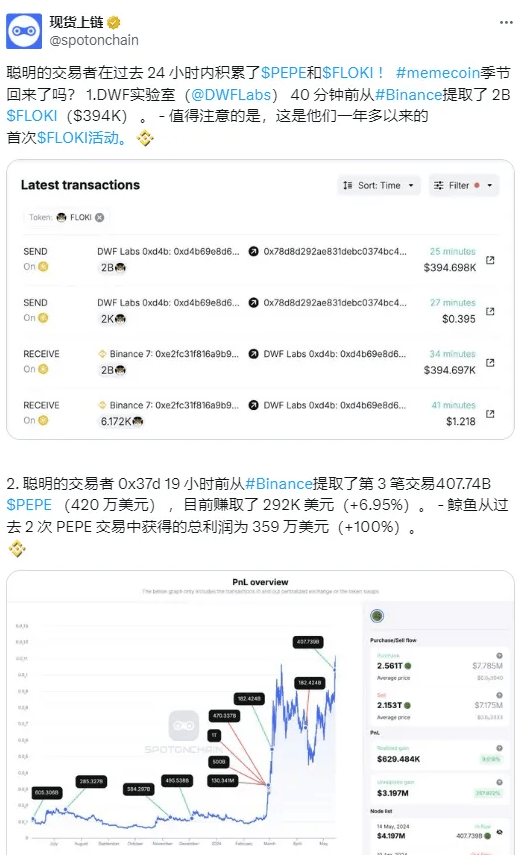
Task: Click the arrow icon in the 41 minutes row
Action: (253, 405)
